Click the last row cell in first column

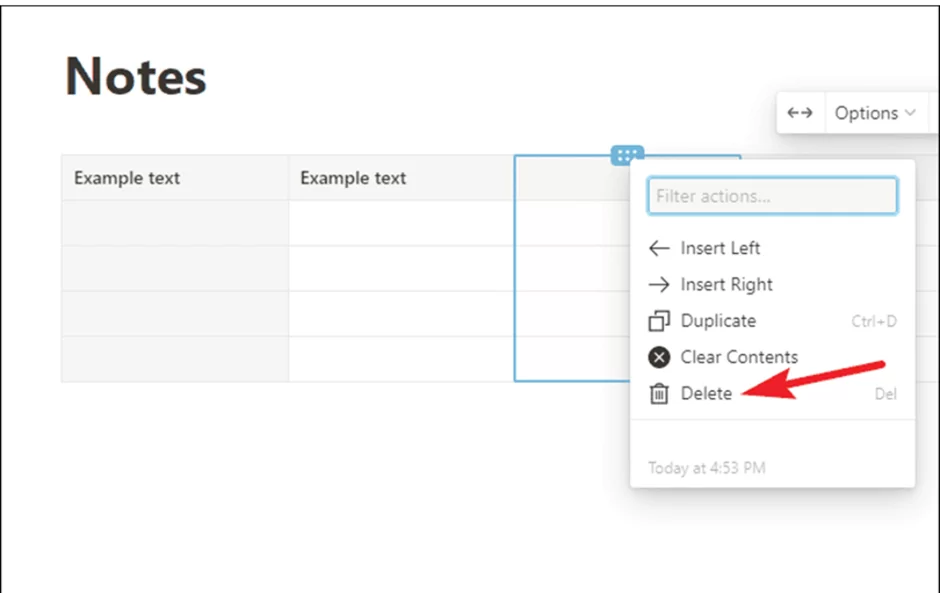pos(175,359)
